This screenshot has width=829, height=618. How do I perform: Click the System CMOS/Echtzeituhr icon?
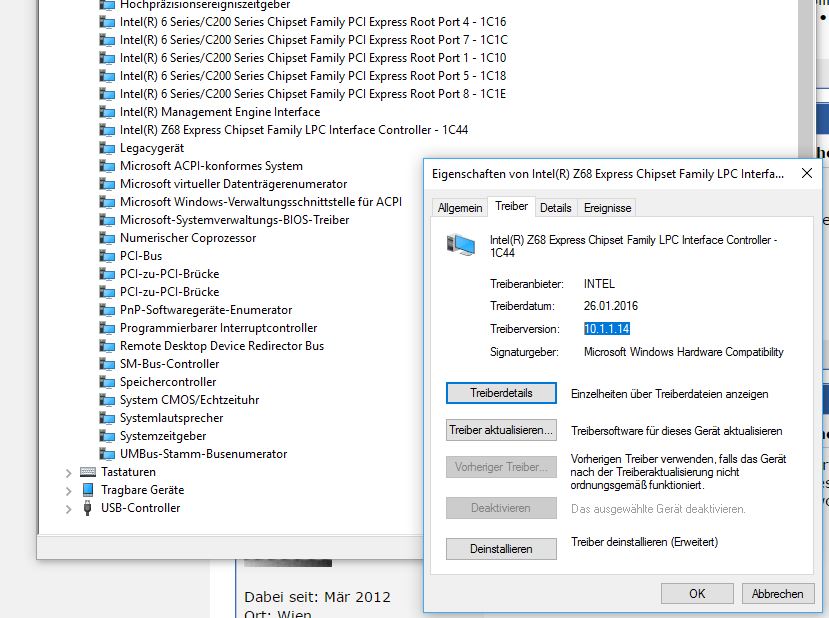click(x=107, y=400)
